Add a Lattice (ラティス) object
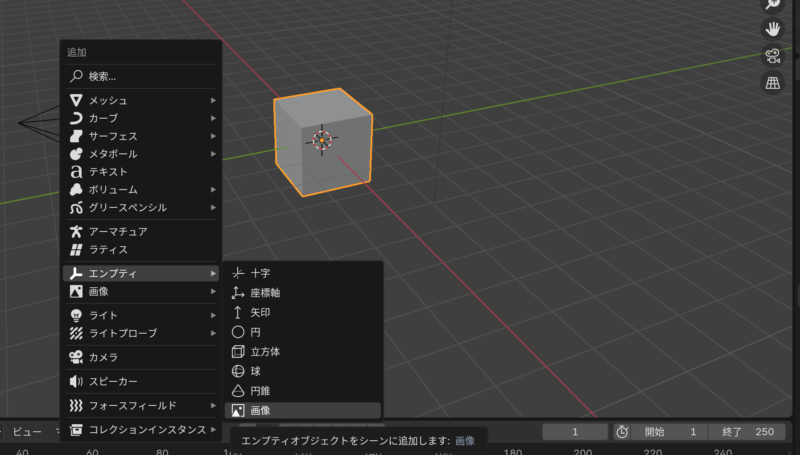800x455 pixels. point(141,249)
